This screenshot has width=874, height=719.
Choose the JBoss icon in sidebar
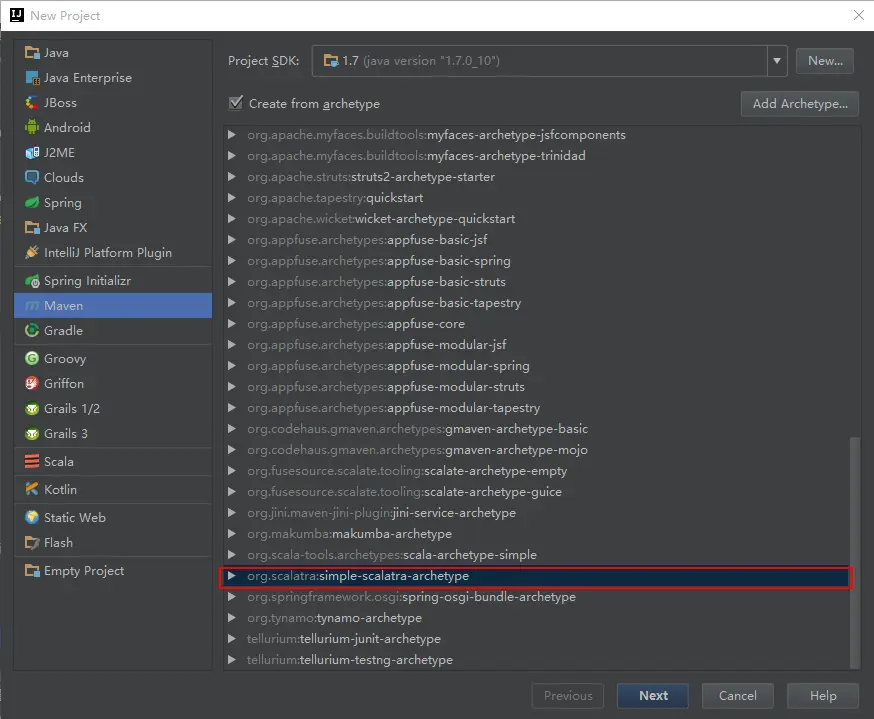pyautogui.click(x=32, y=103)
